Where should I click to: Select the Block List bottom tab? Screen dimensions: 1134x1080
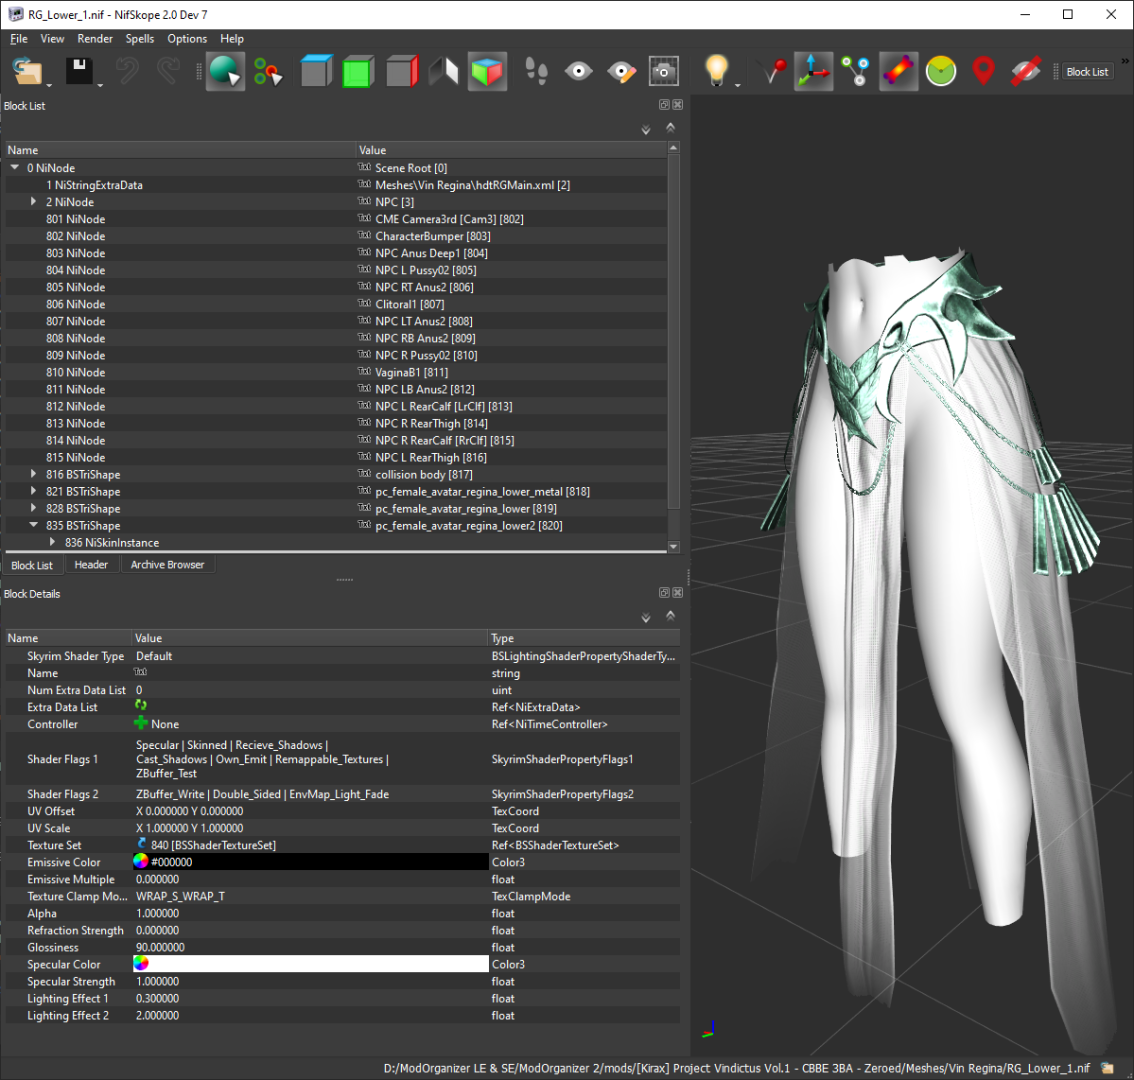pyautogui.click(x=32, y=565)
